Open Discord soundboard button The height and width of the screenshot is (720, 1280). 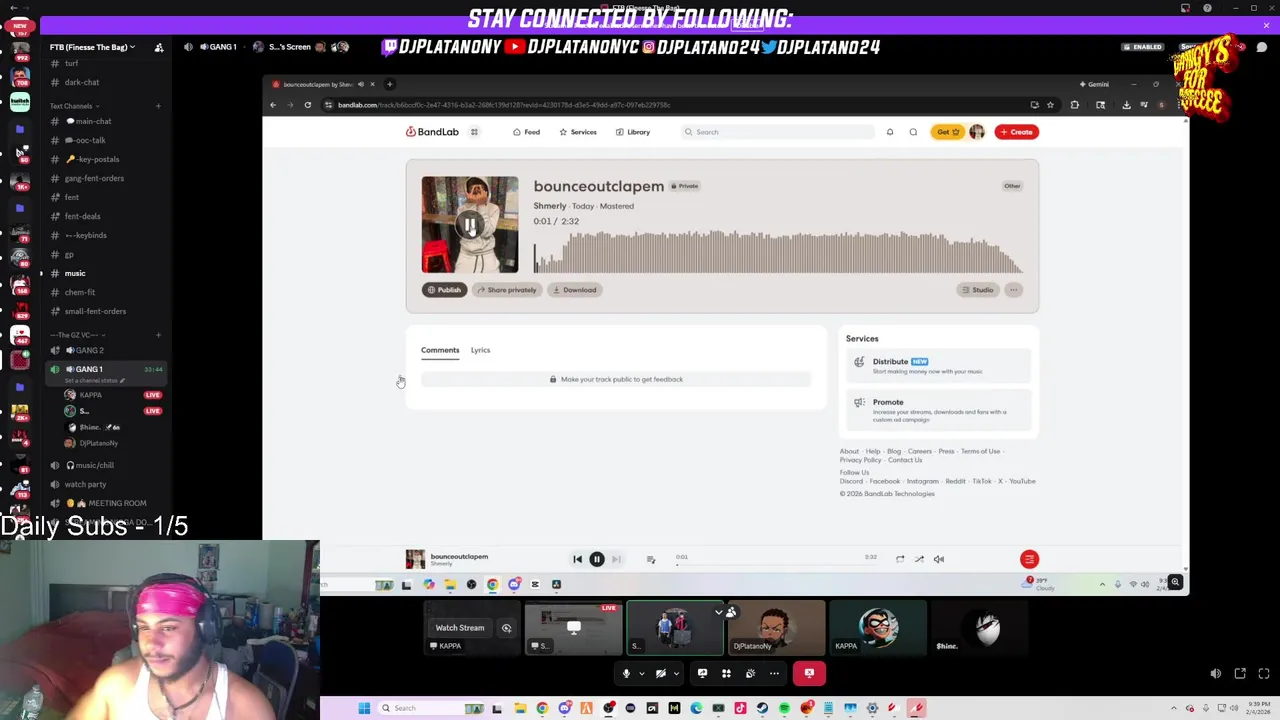[750, 674]
